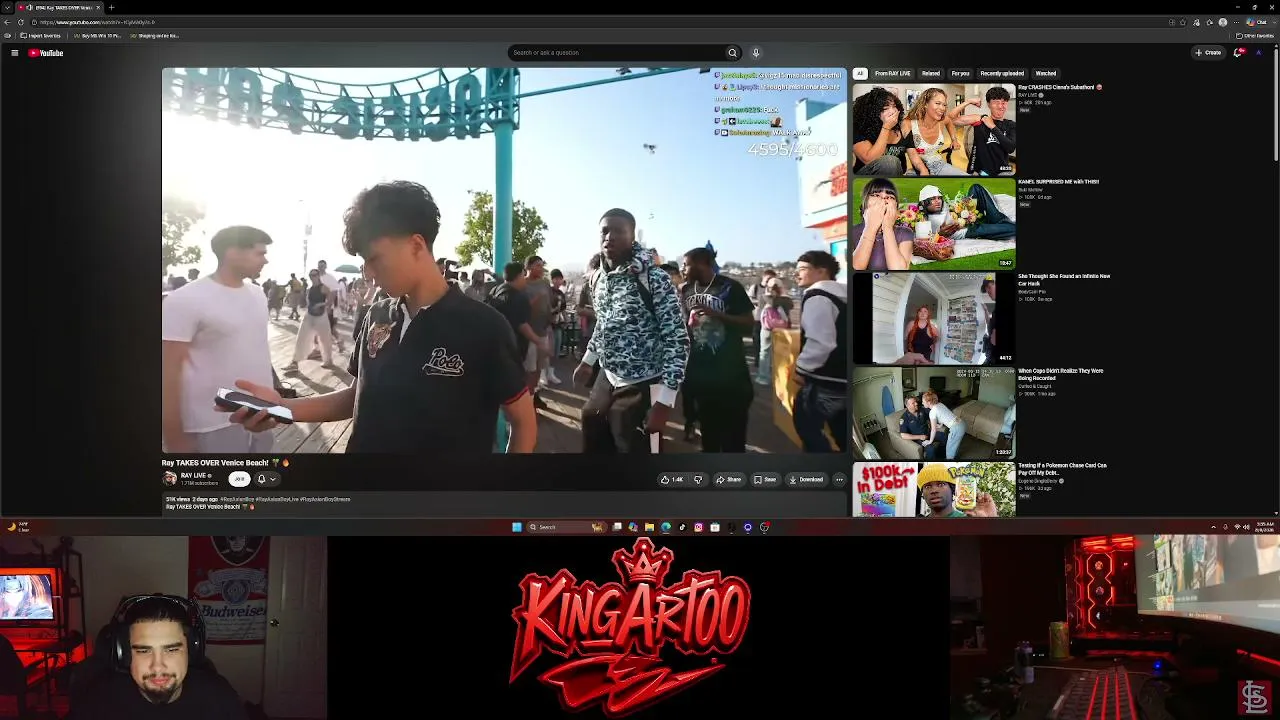Start voice search with the microphone icon
This screenshot has width=1280, height=720.
point(756,53)
